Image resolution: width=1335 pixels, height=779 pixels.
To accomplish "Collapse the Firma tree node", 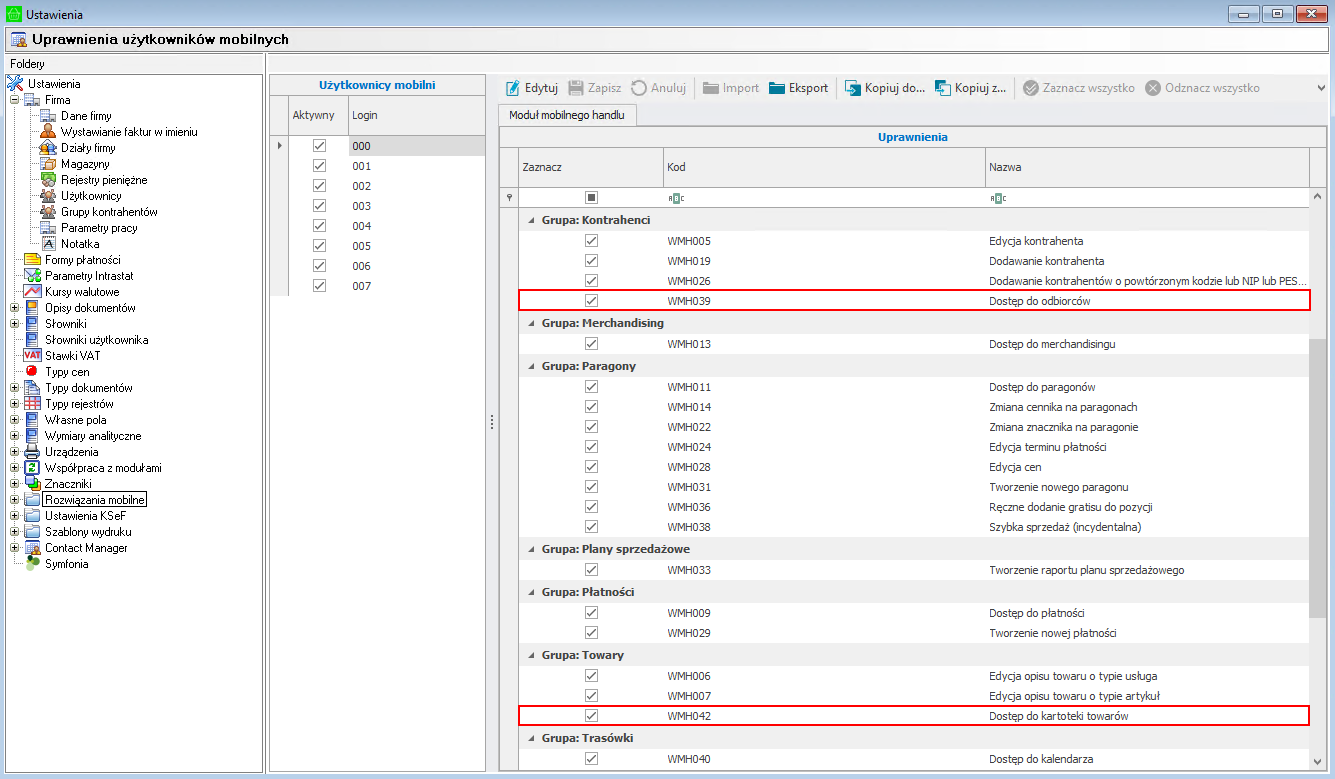I will 15,100.
